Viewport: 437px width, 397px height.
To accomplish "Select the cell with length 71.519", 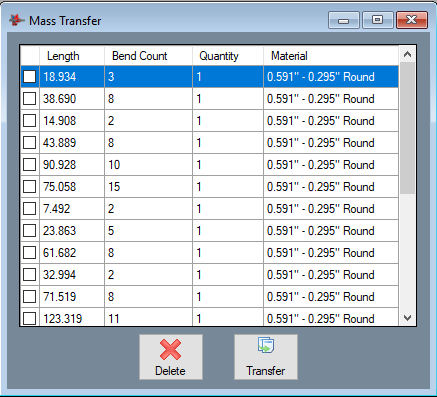I will [72, 297].
